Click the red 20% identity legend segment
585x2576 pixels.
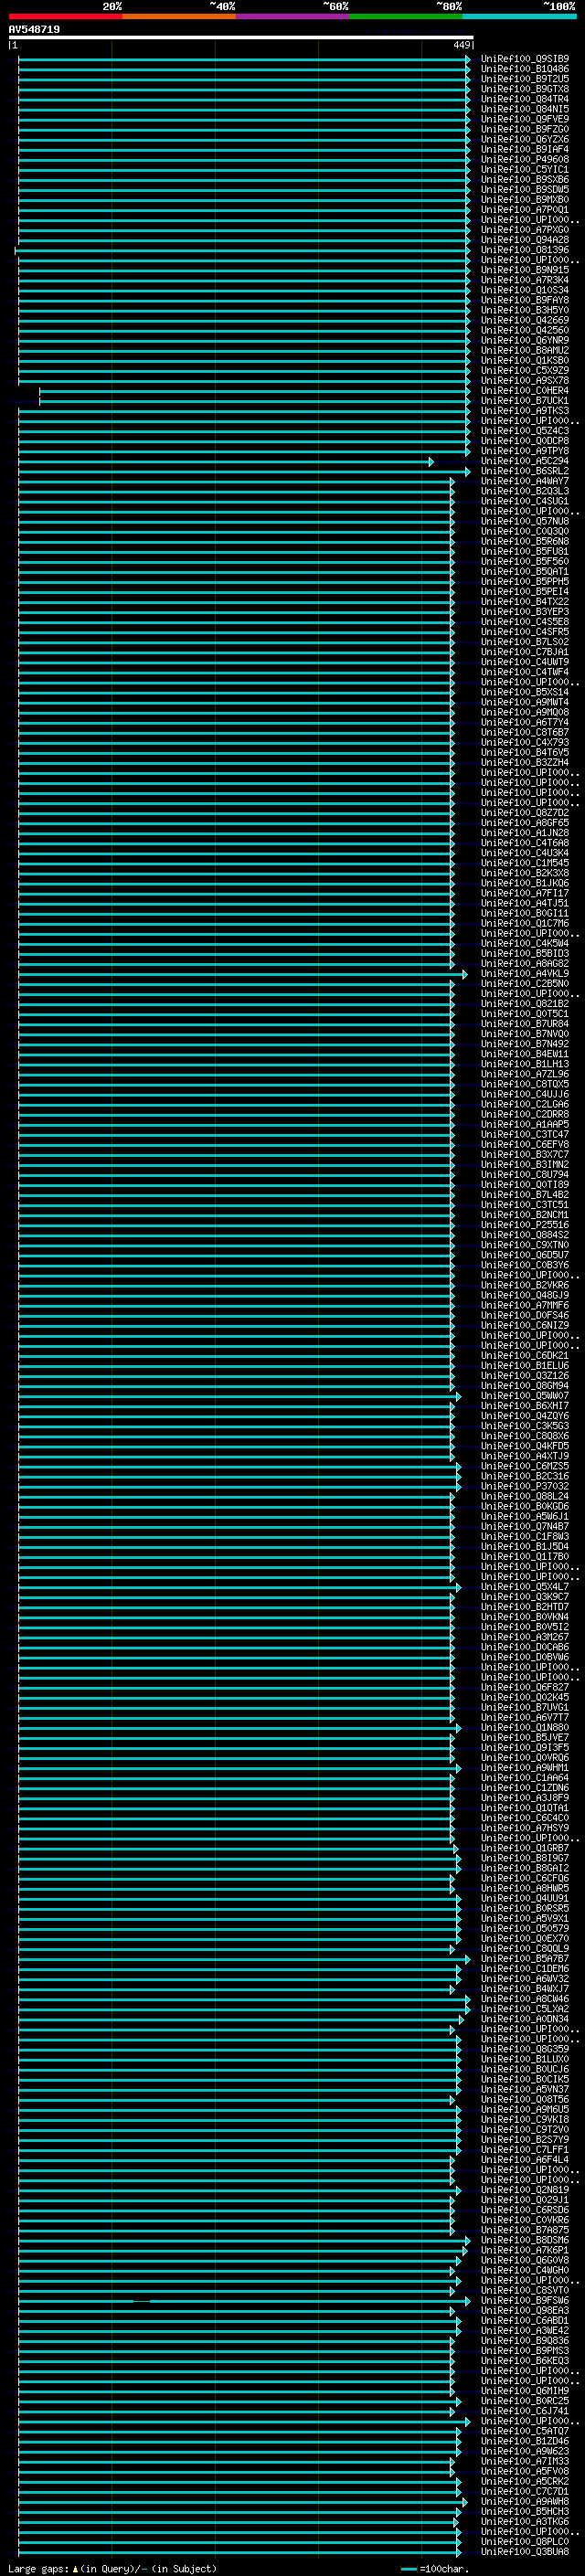(x=65, y=17)
